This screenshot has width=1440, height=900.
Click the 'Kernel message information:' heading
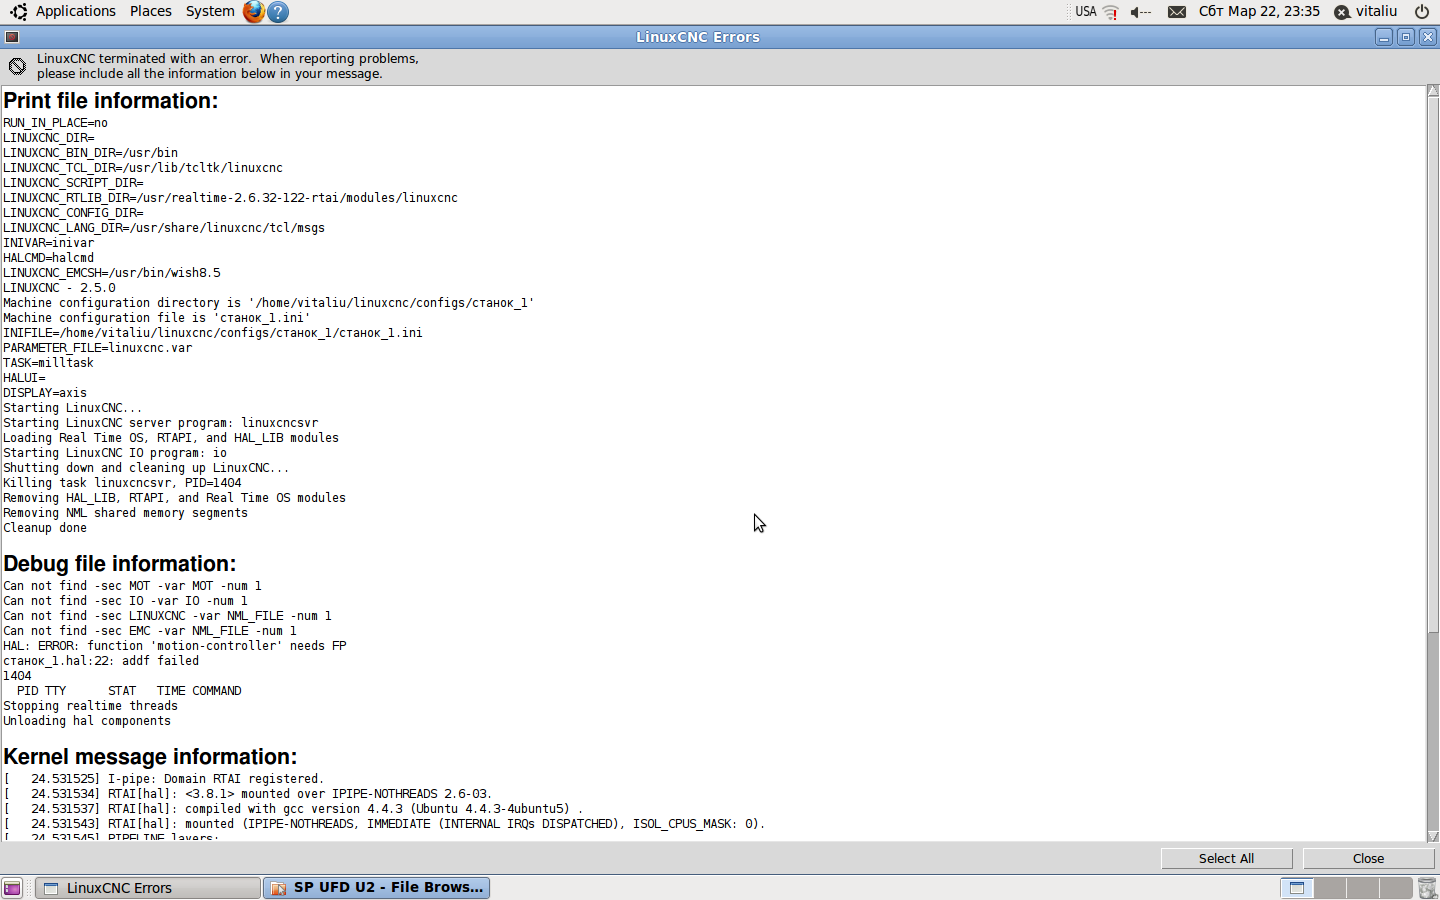click(150, 757)
